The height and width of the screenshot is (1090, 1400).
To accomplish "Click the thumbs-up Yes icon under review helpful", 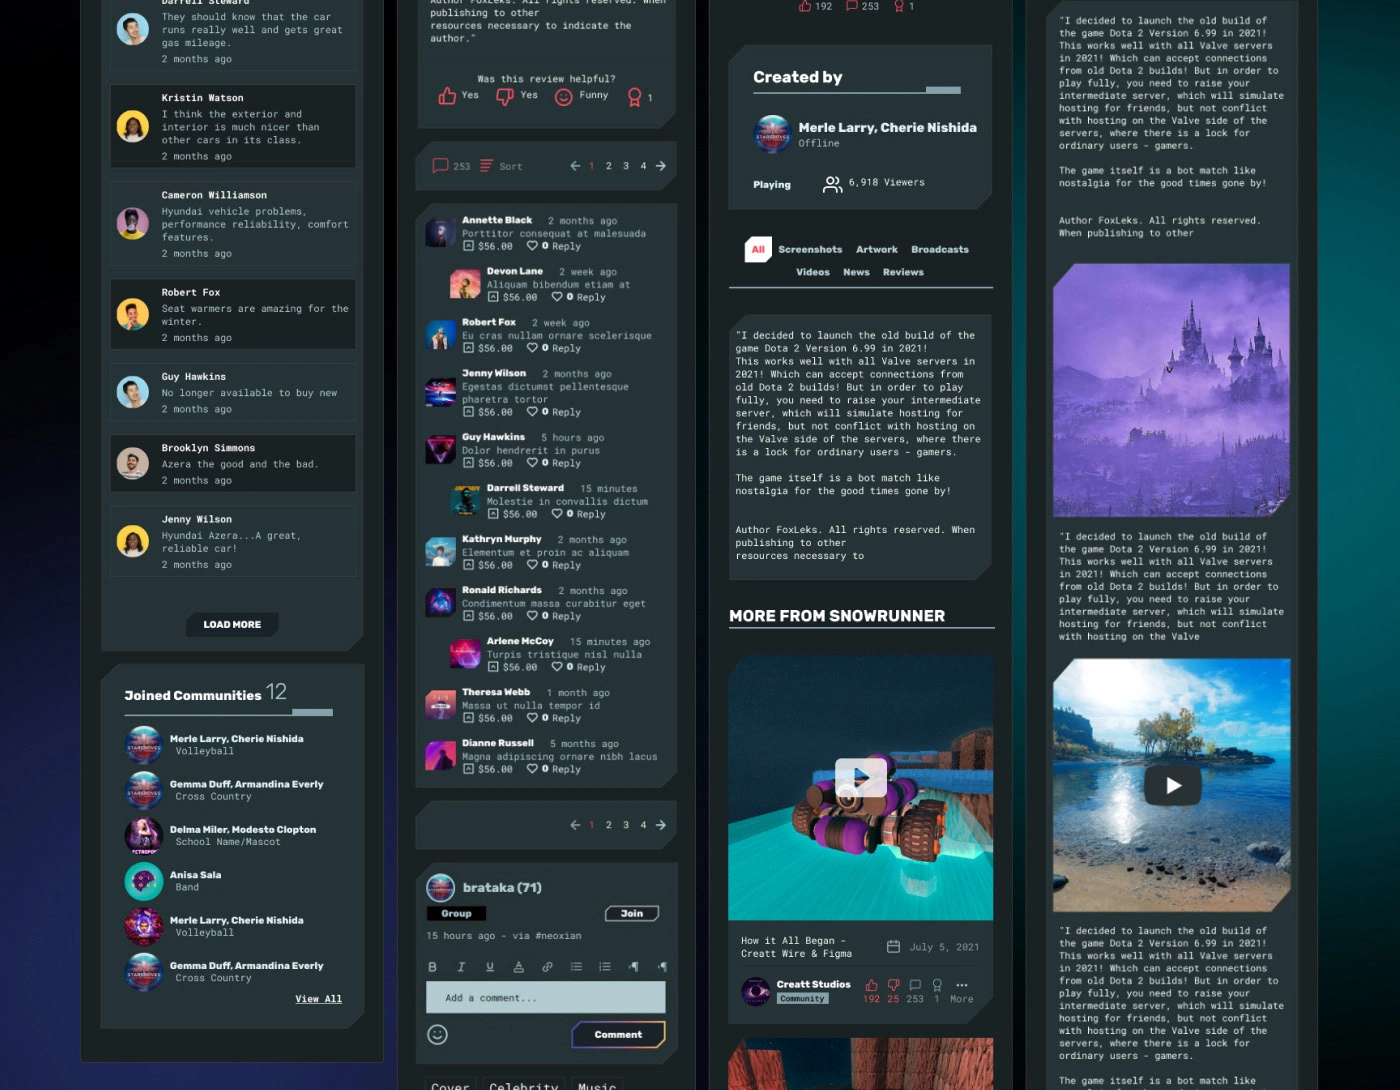I will click(447, 96).
